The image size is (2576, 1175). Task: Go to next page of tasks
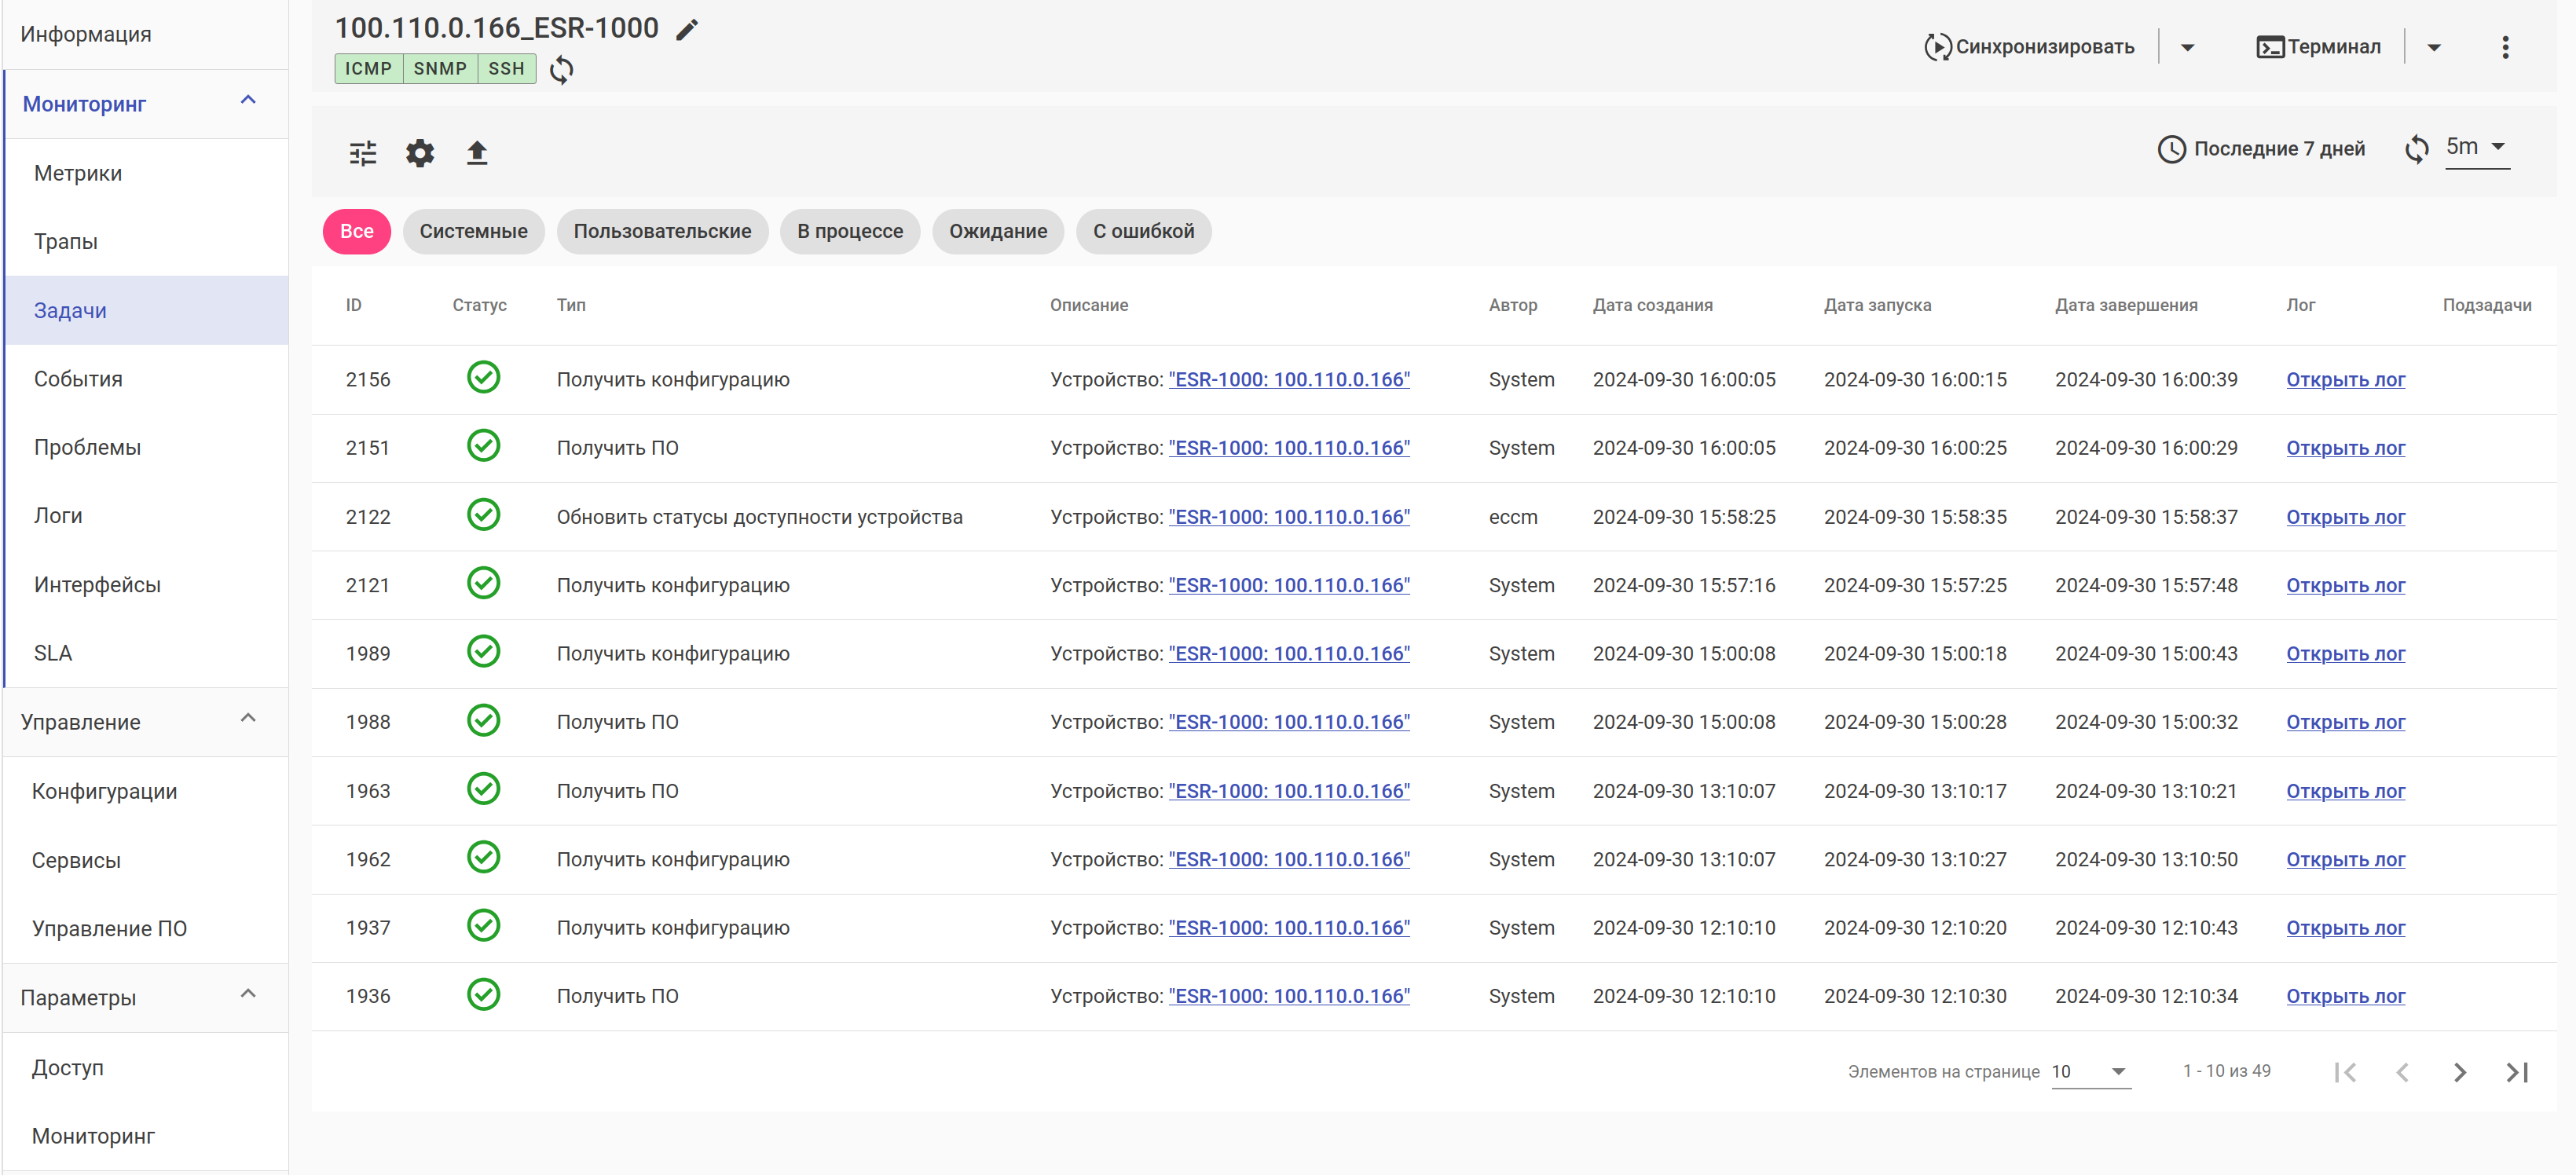2459,1072
